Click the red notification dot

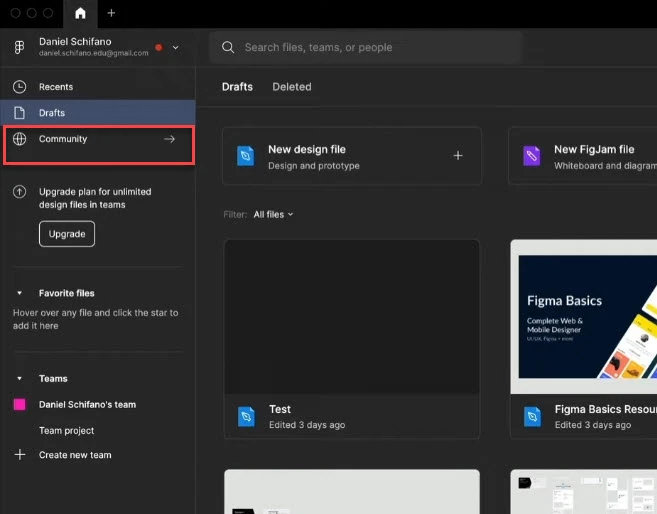[x=159, y=47]
